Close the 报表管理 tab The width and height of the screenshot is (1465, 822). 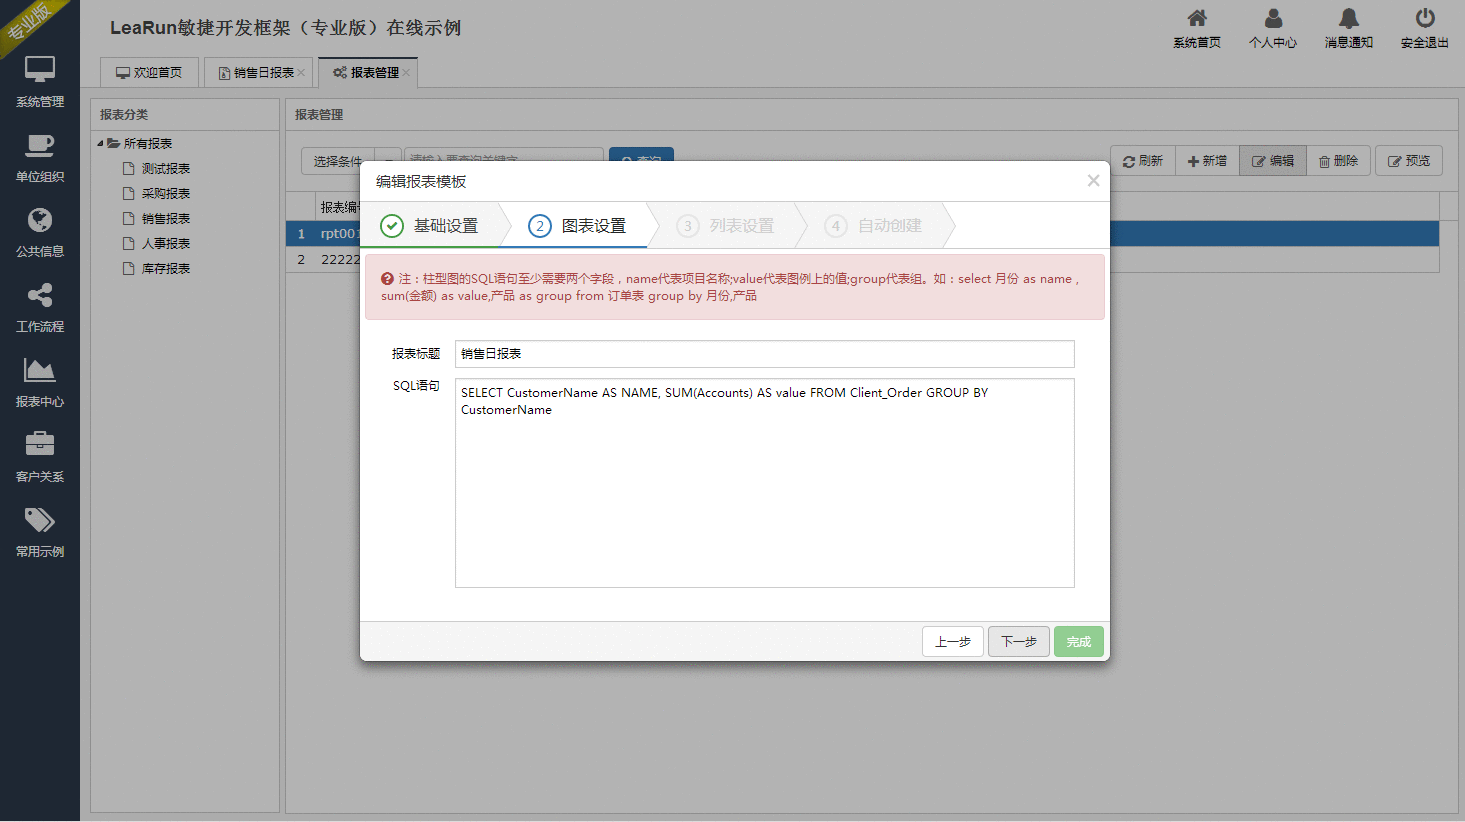click(406, 73)
